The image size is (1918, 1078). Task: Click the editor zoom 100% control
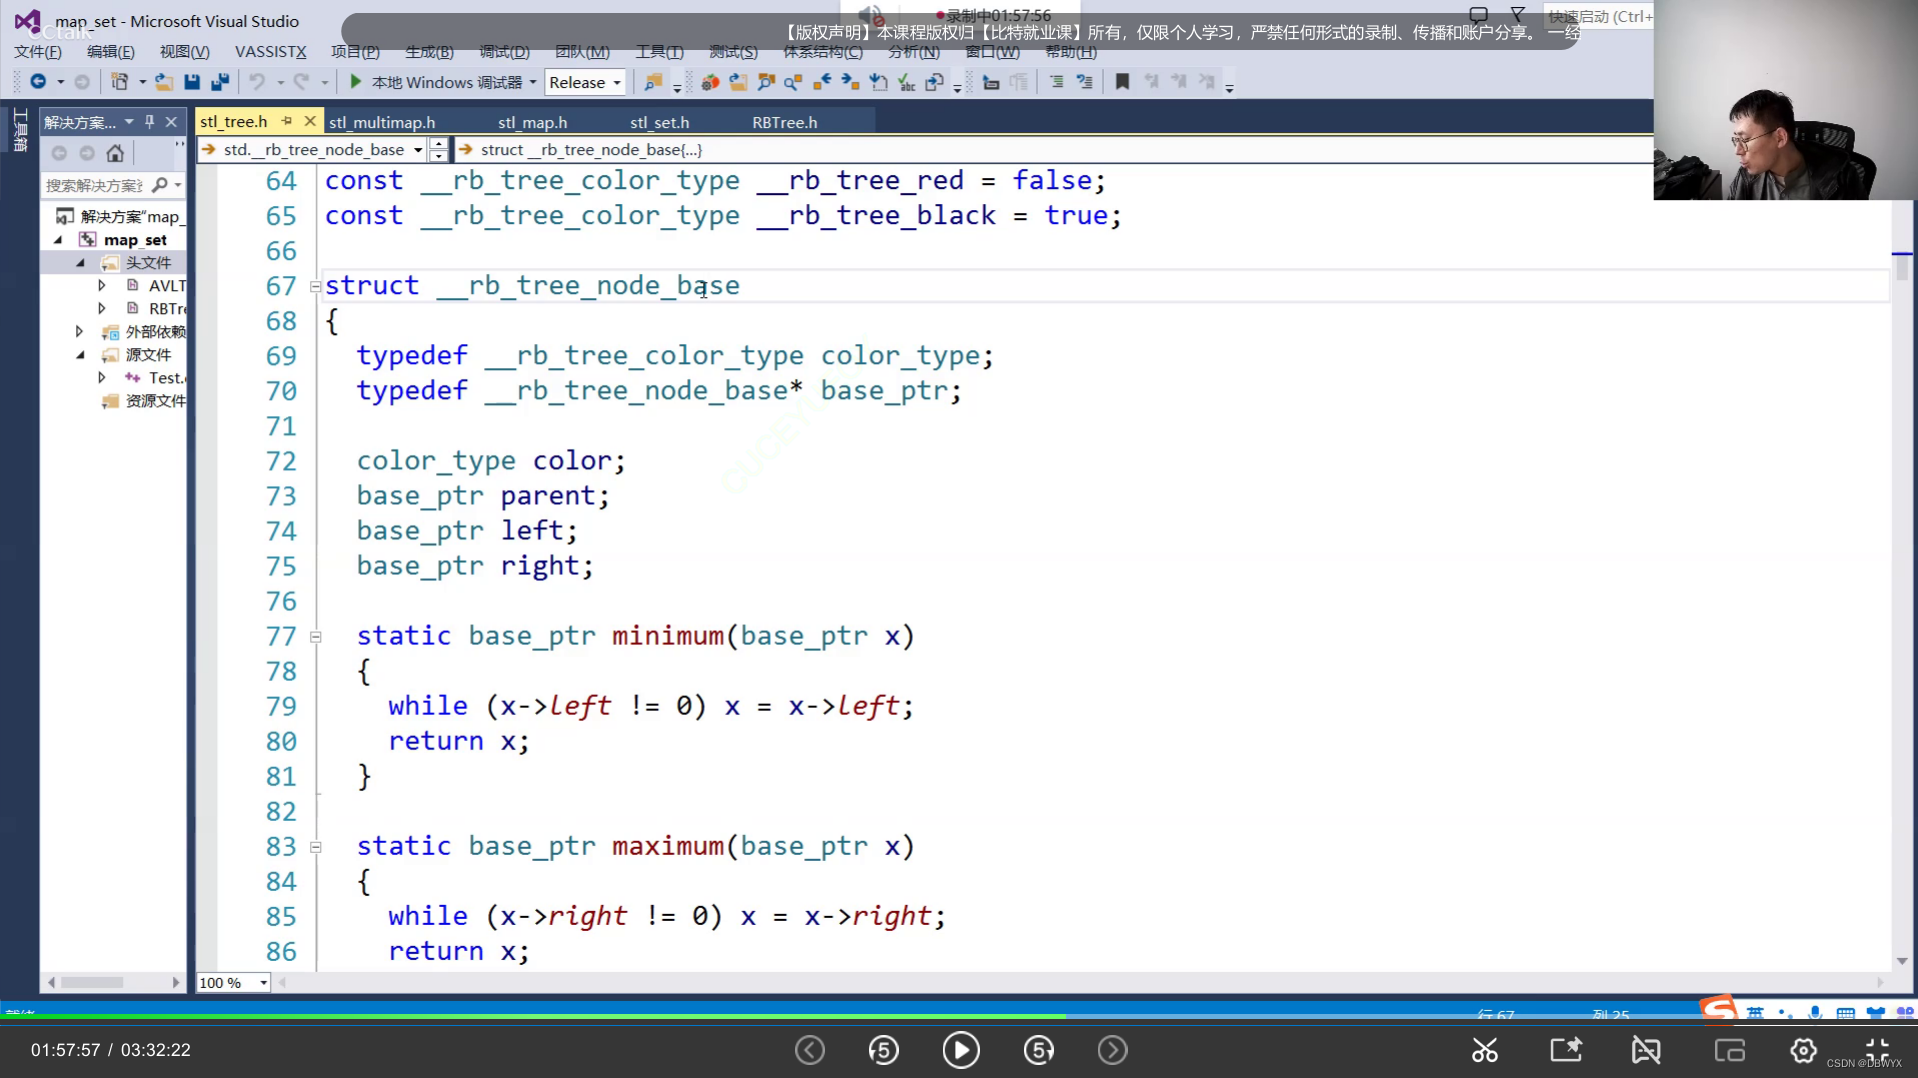point(230,983)
